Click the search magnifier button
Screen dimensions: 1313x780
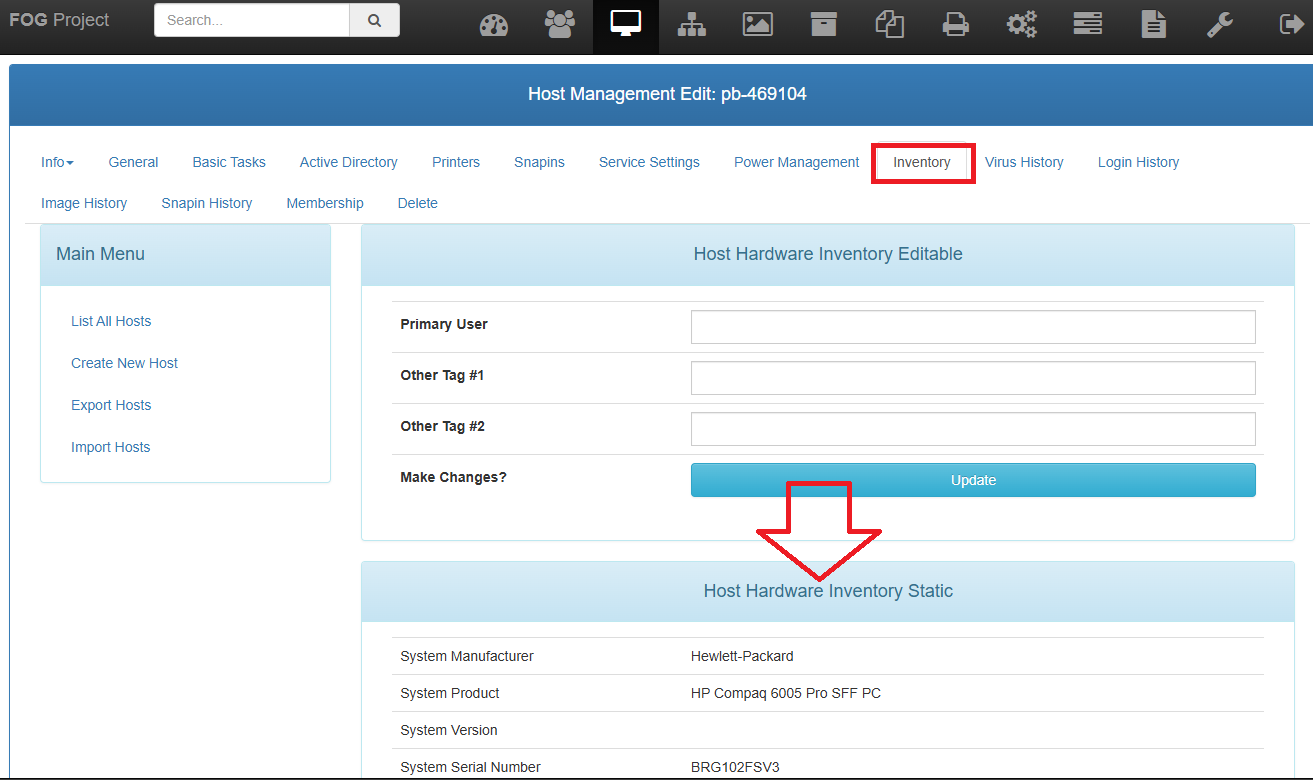coord(375,20)
